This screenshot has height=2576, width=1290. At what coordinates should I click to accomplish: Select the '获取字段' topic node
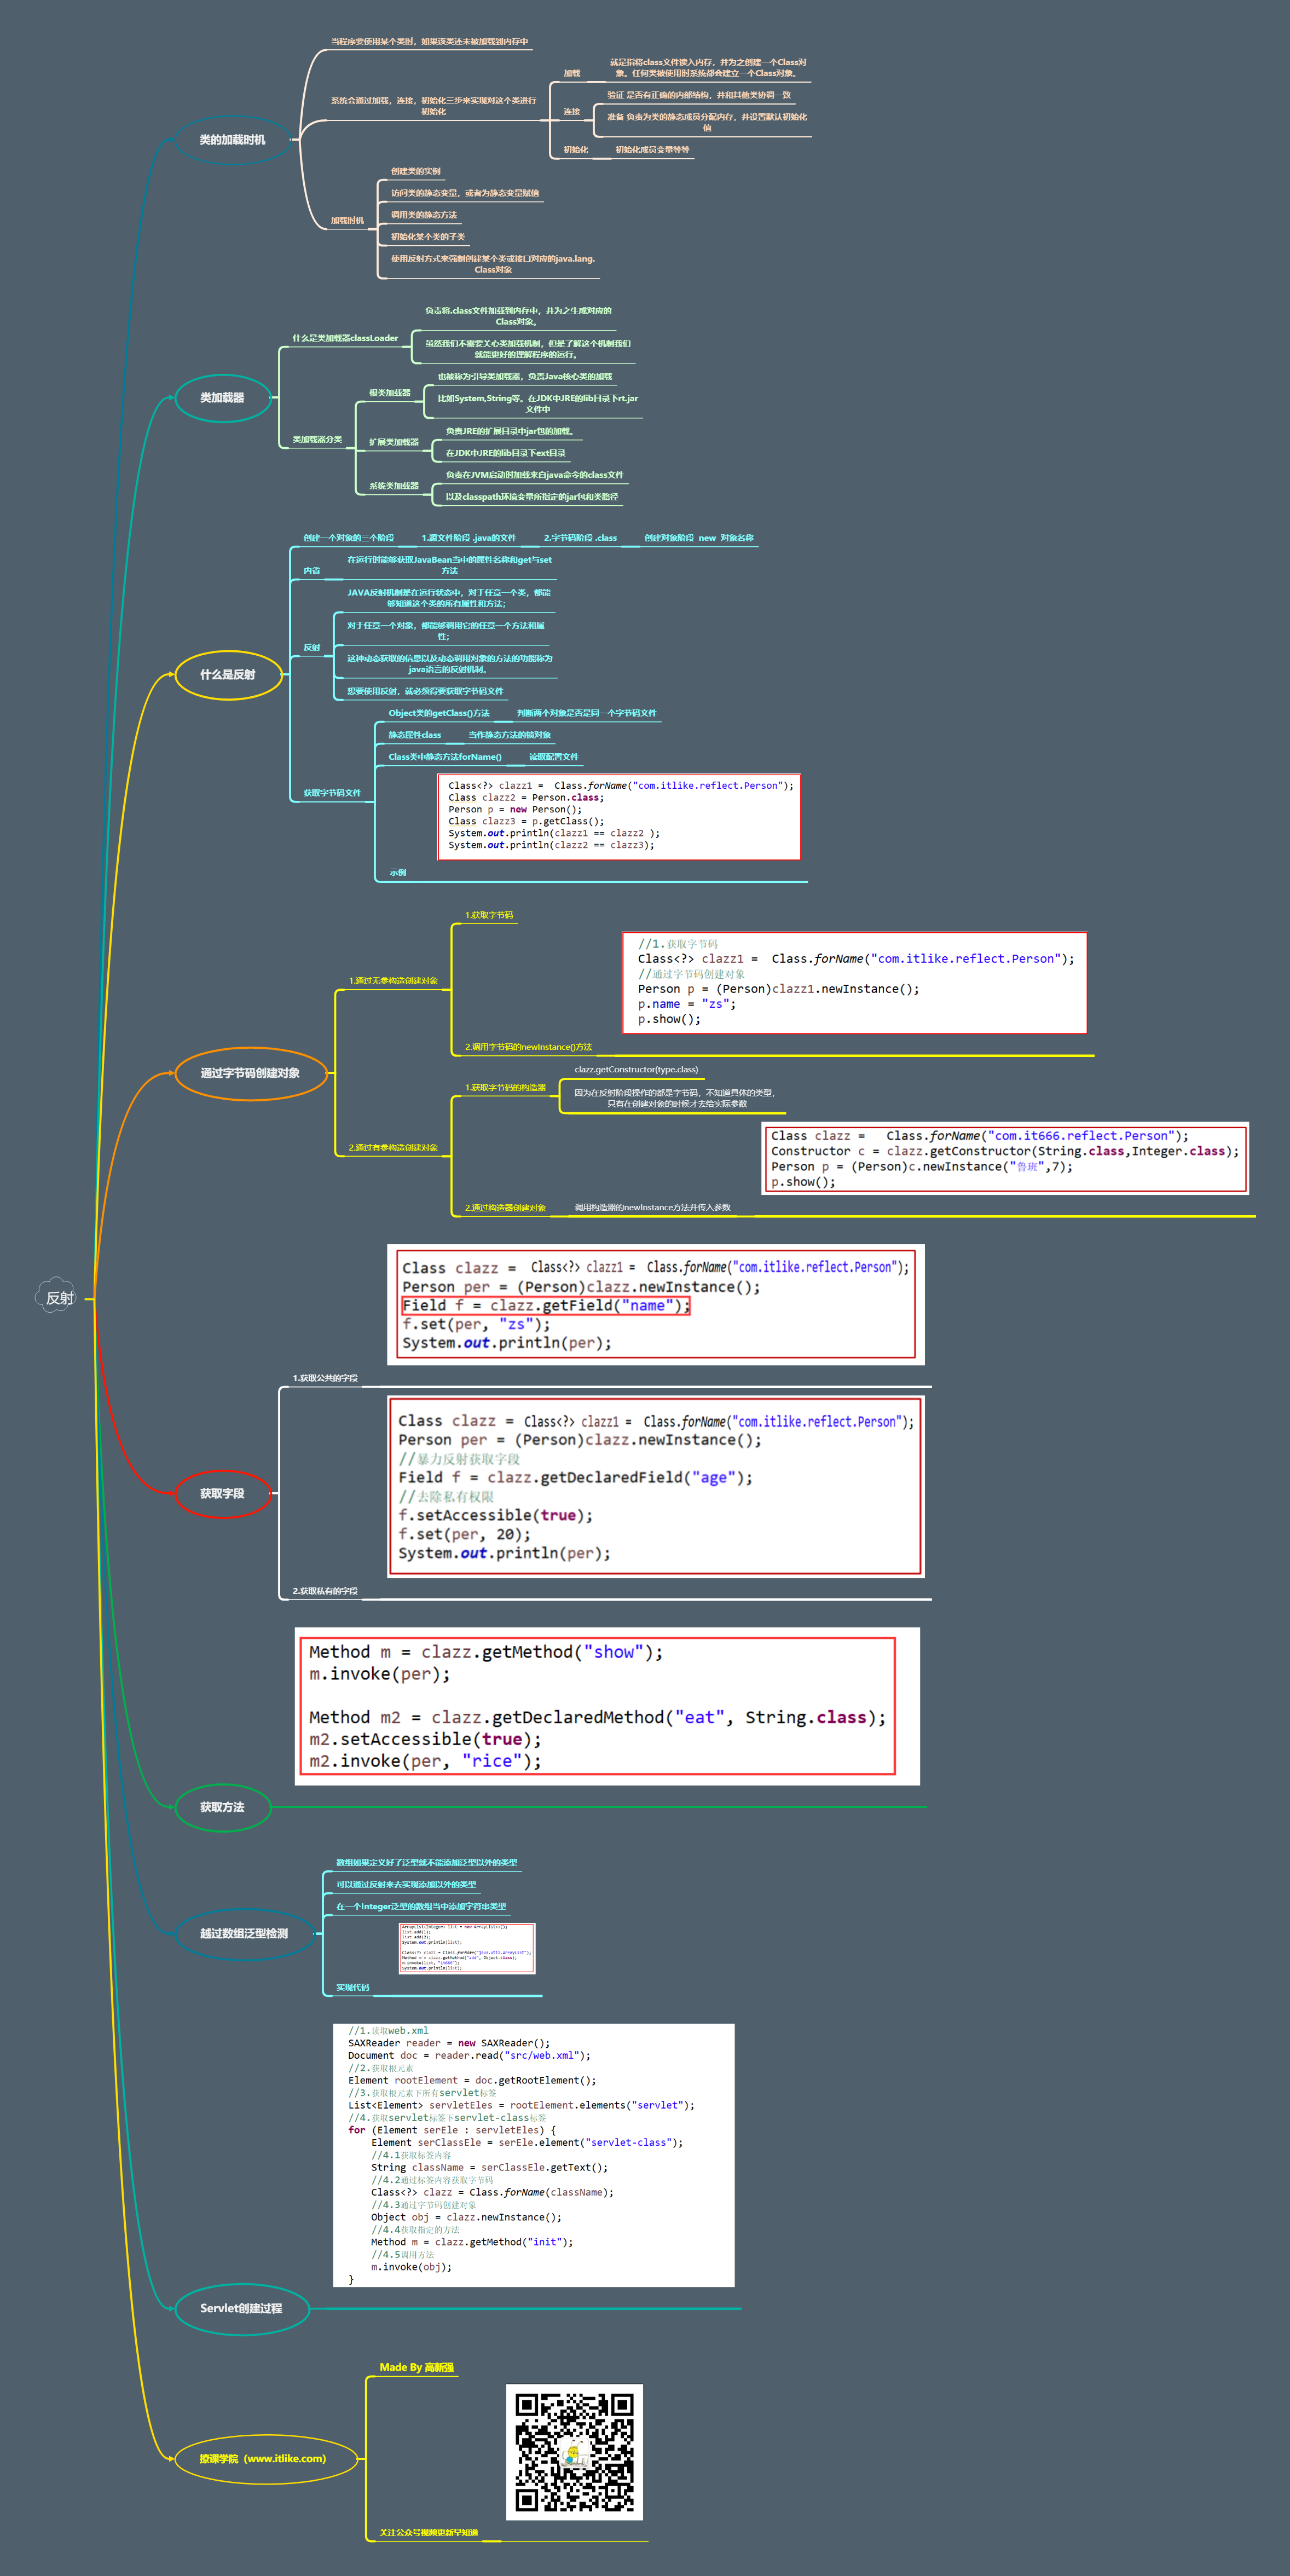pyautogui.click(x=222, y=1493)
